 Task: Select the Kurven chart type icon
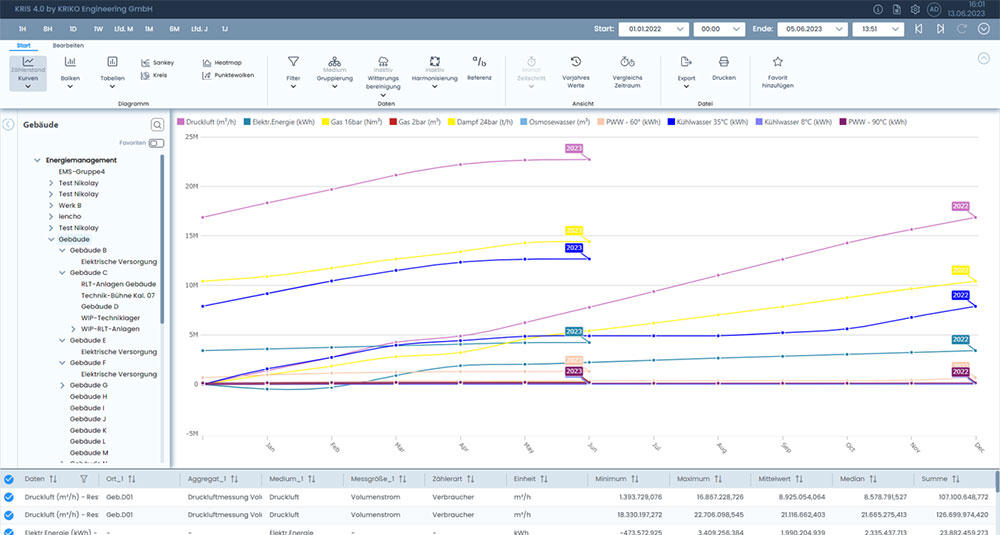(x=28, y=62)
